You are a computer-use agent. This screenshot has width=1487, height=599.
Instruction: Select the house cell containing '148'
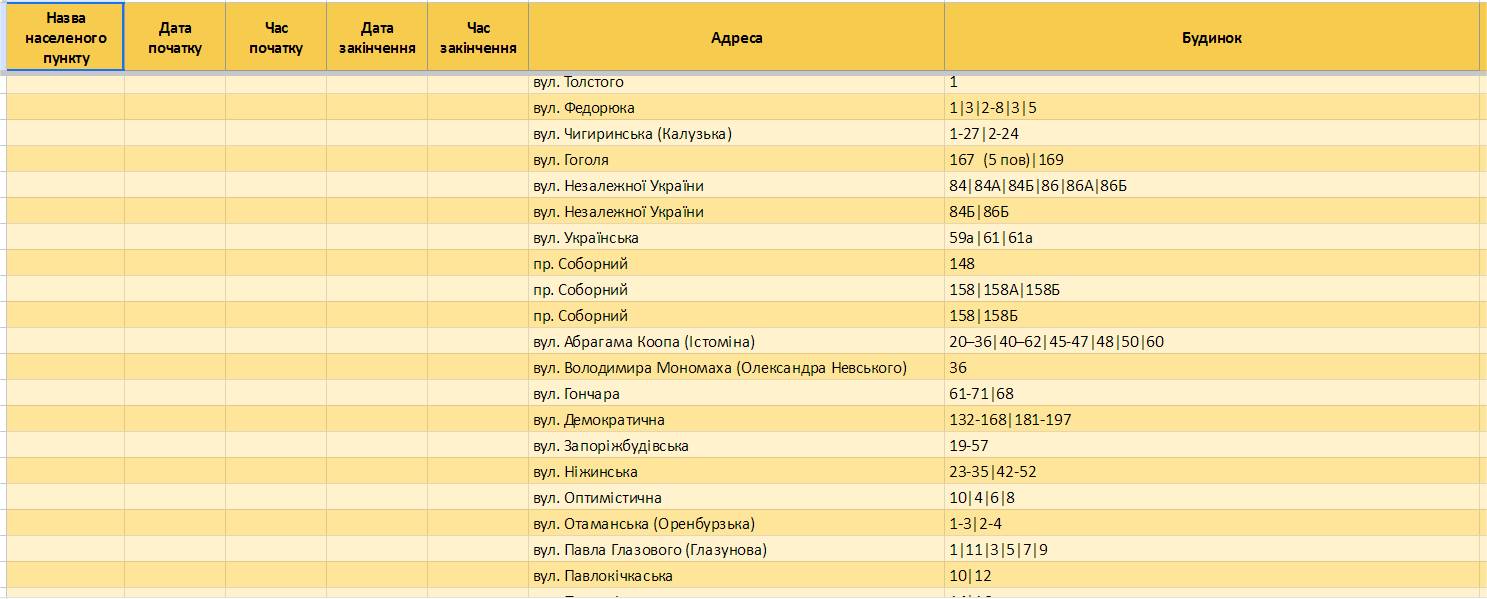click(1212, 263)
